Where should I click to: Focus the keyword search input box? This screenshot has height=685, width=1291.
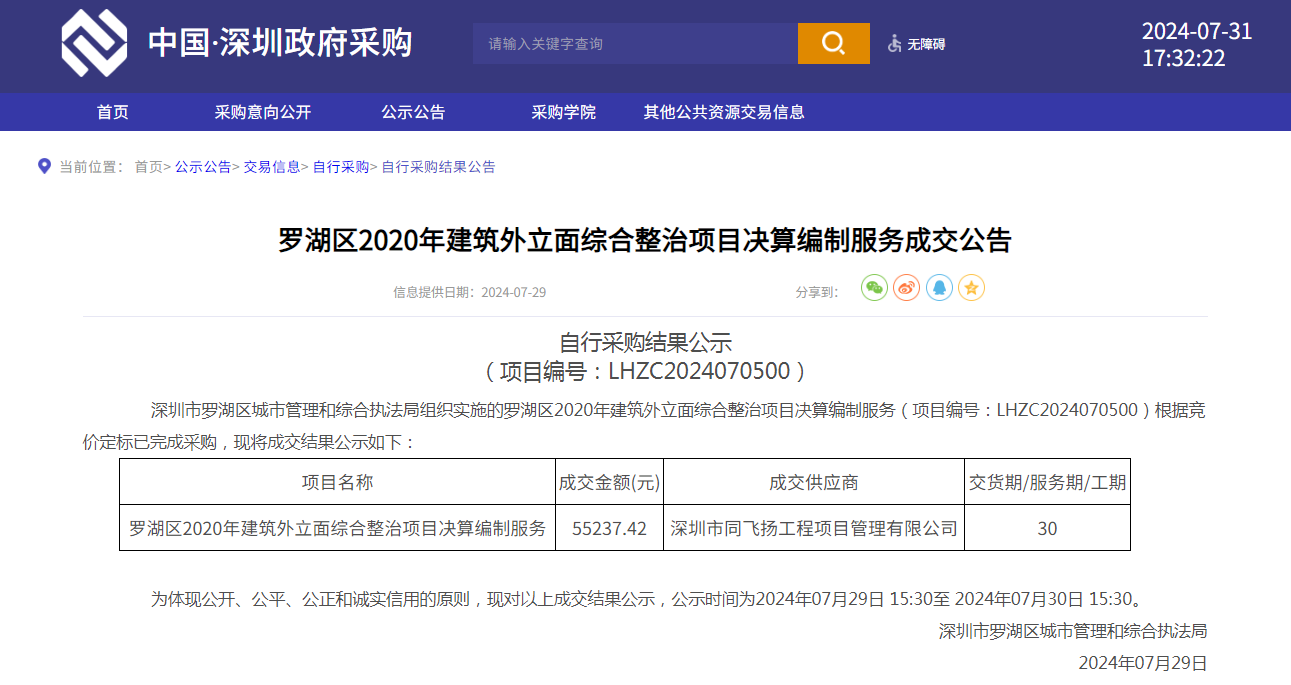[635, 44]
